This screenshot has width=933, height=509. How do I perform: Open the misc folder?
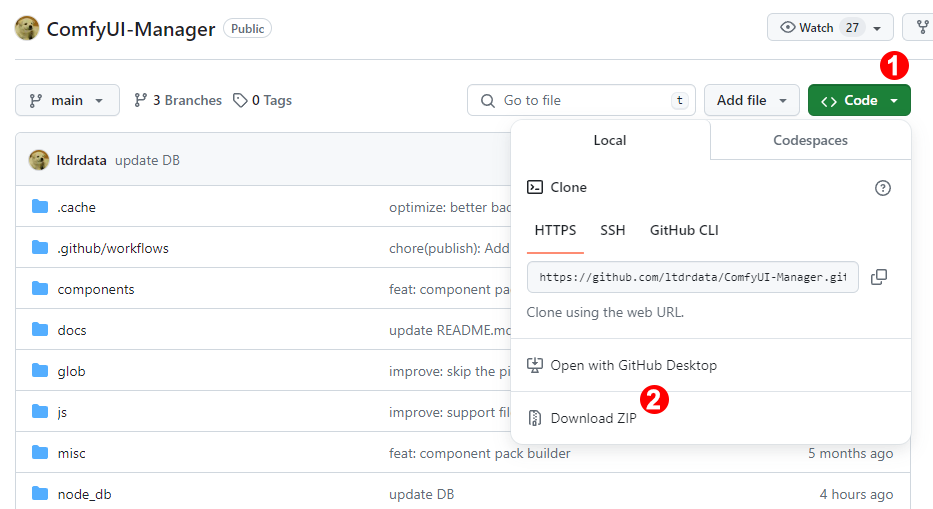tap(71, 454)
